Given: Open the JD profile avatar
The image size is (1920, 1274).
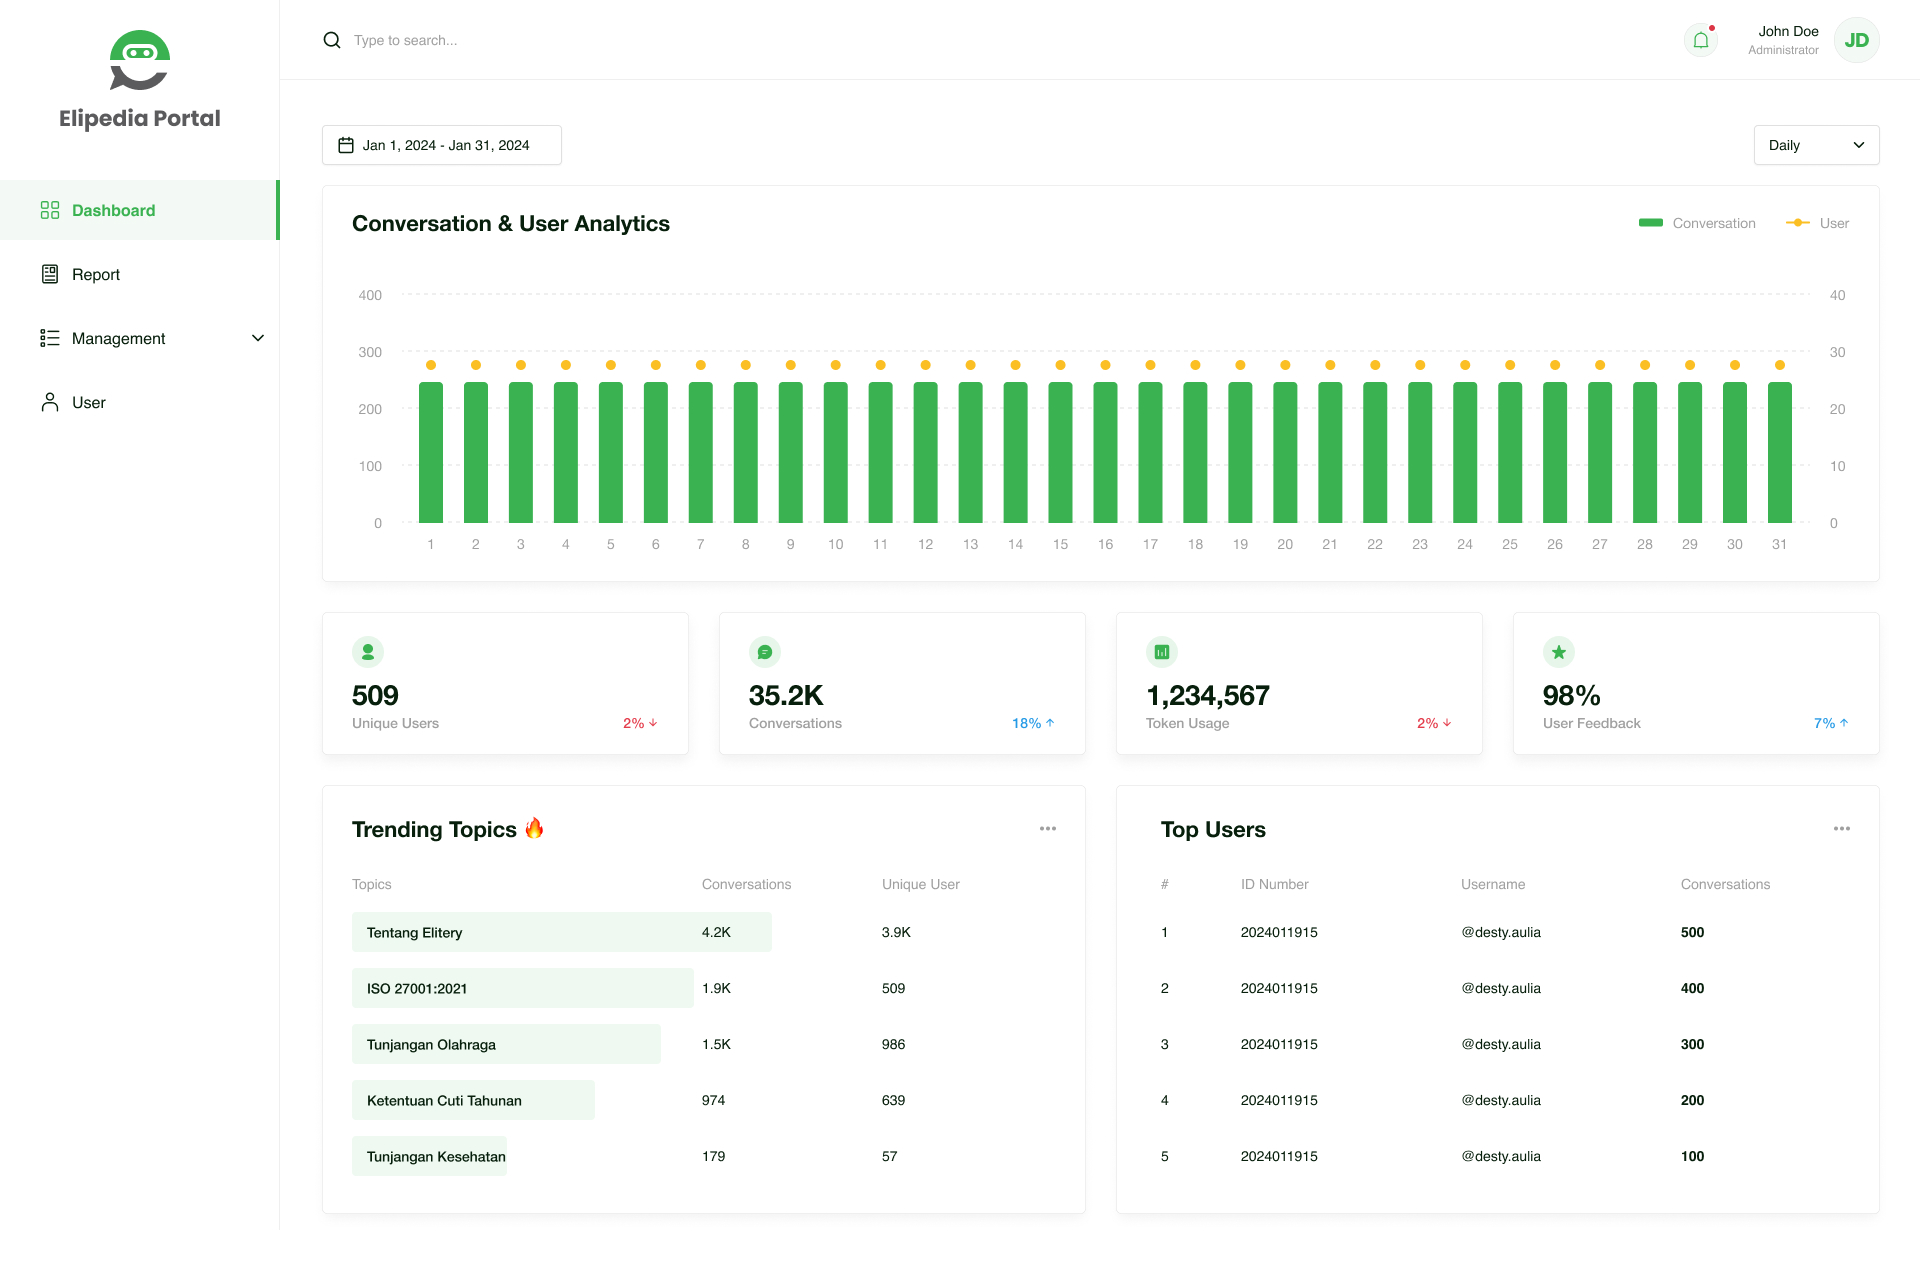Looking at the screenshot, I should 1857,40.
